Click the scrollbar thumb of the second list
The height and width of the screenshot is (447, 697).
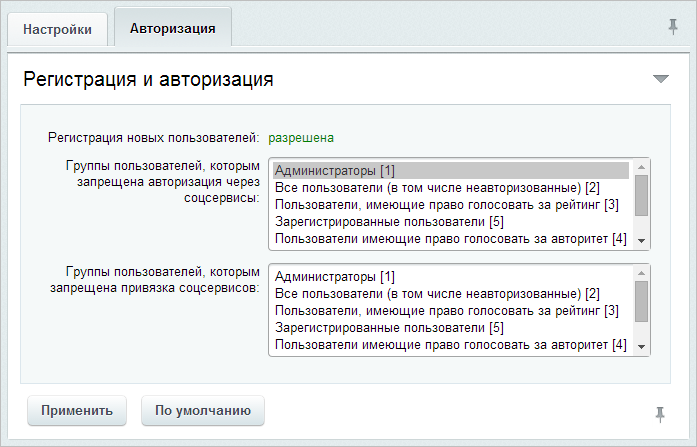pyautogui.click(x=641, y=301)
